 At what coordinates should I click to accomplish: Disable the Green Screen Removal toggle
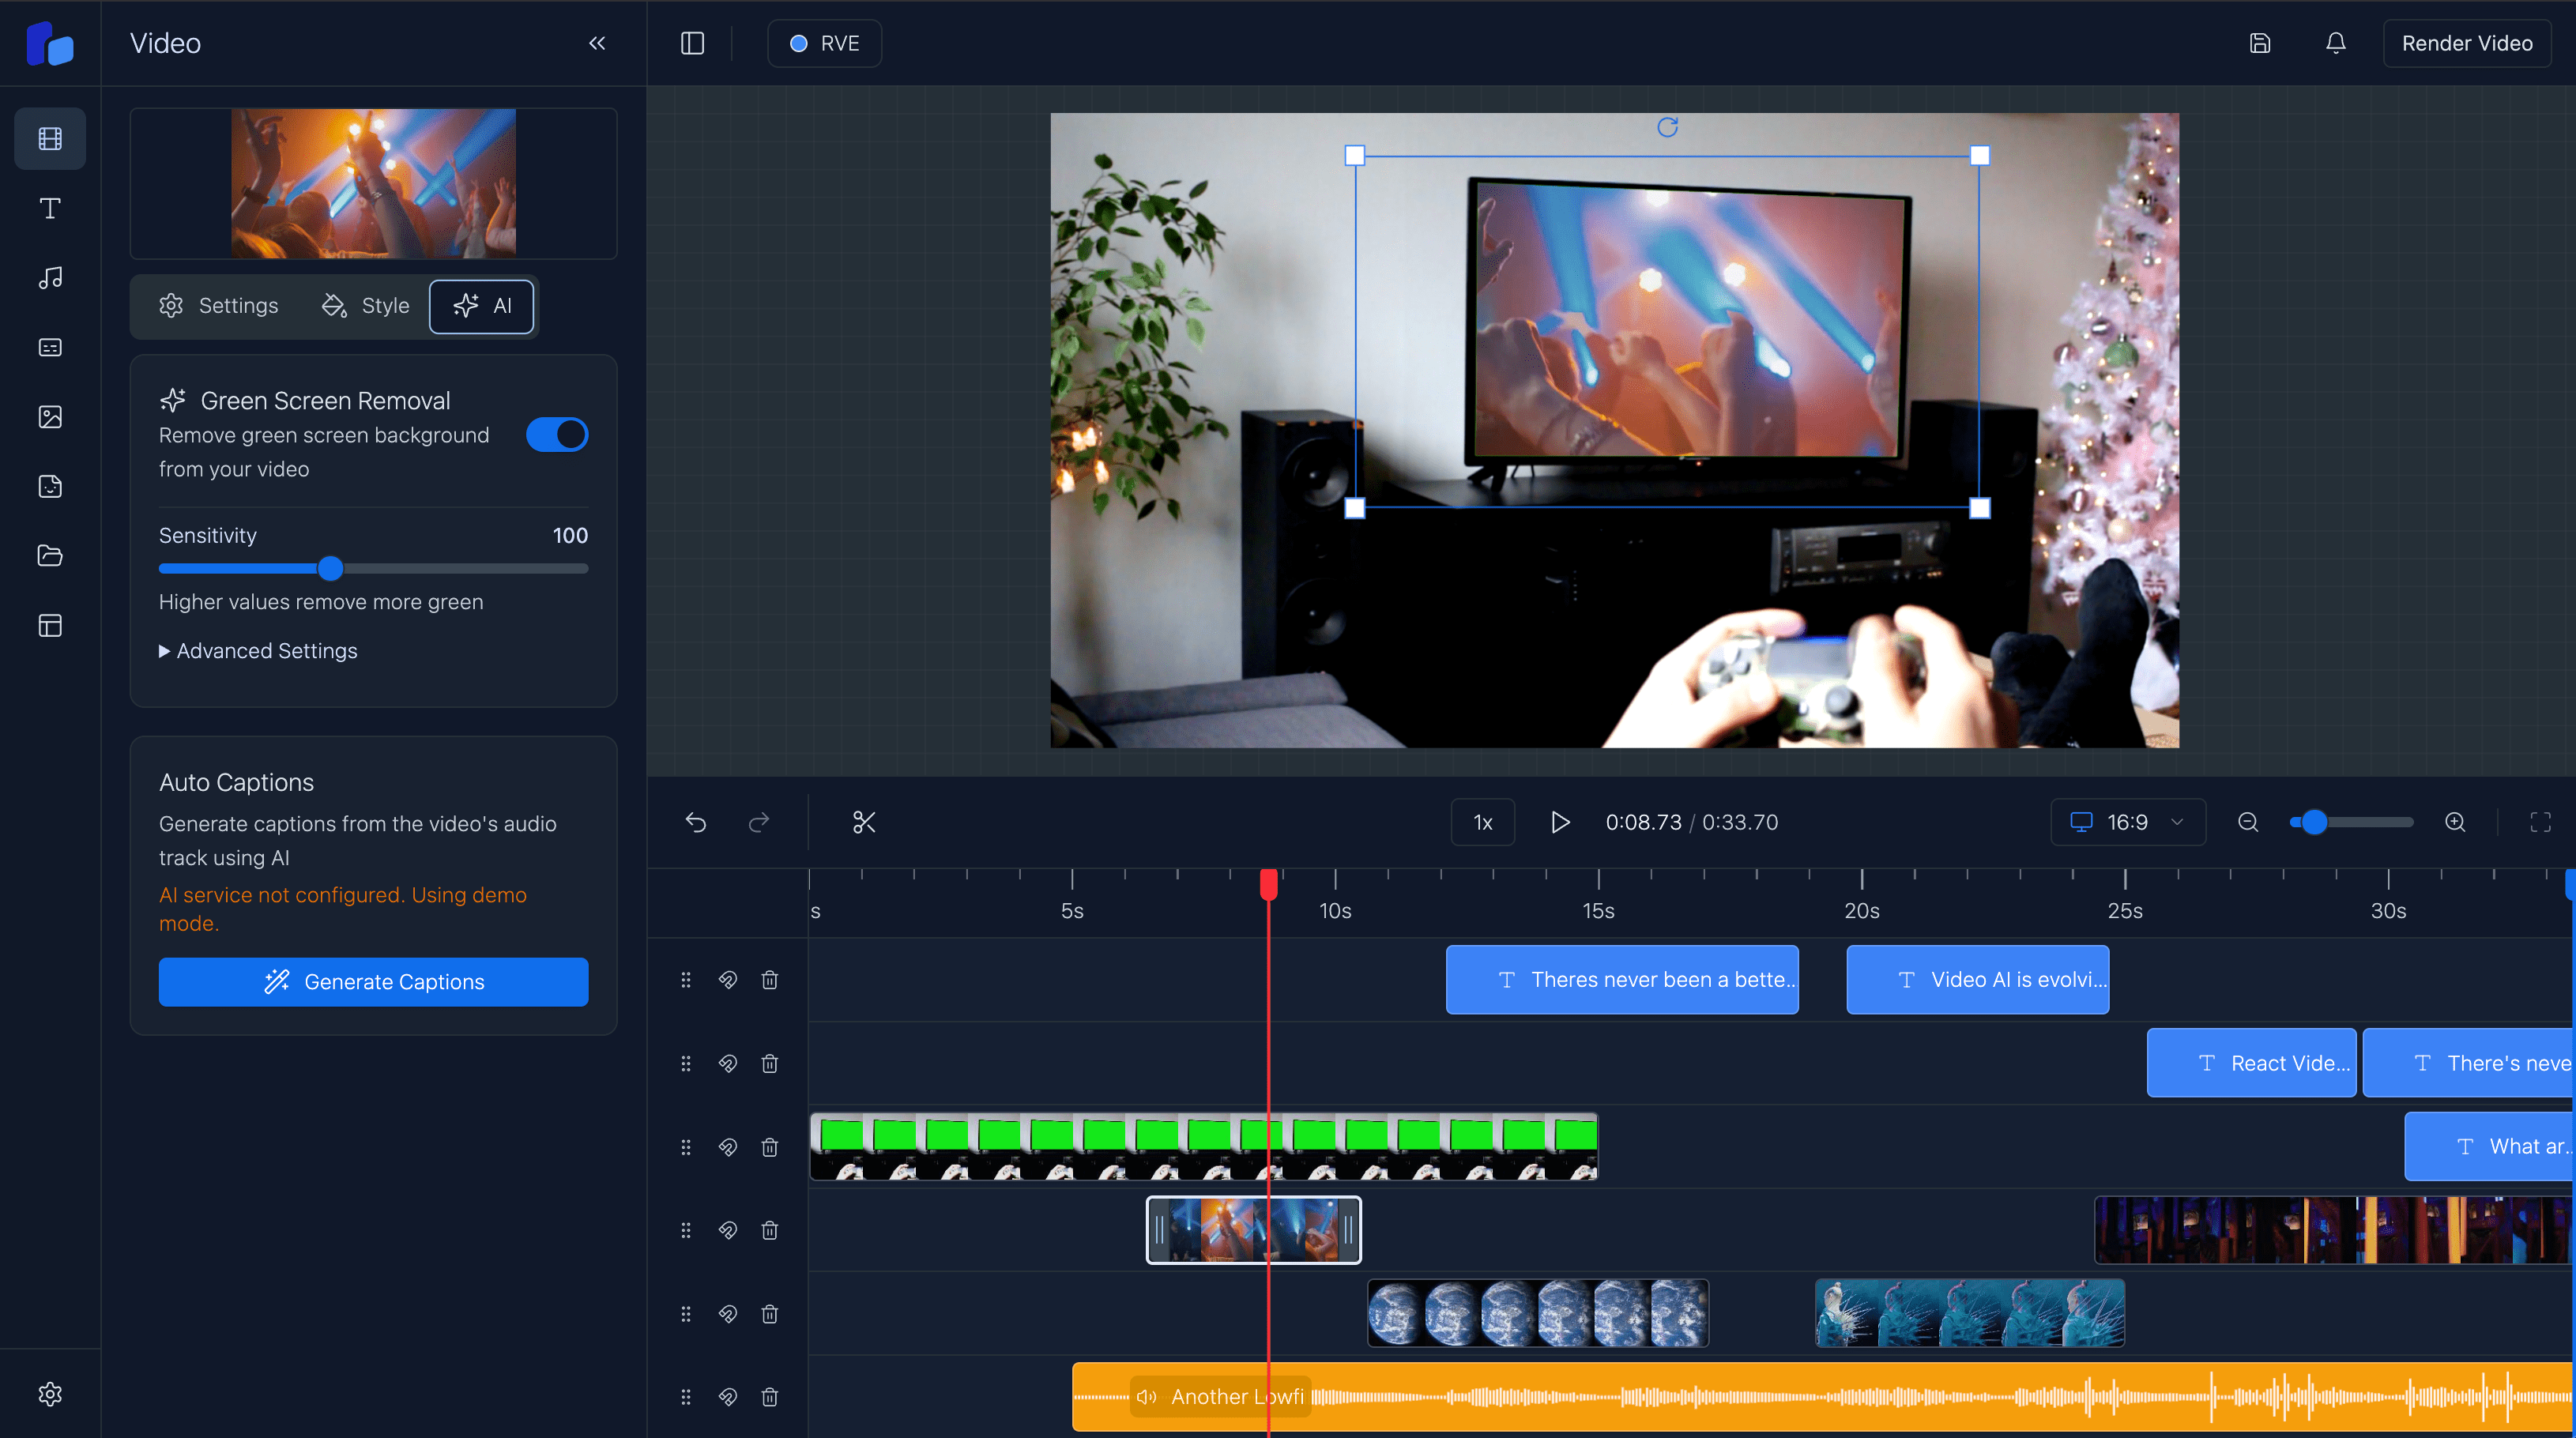[556, 434]
